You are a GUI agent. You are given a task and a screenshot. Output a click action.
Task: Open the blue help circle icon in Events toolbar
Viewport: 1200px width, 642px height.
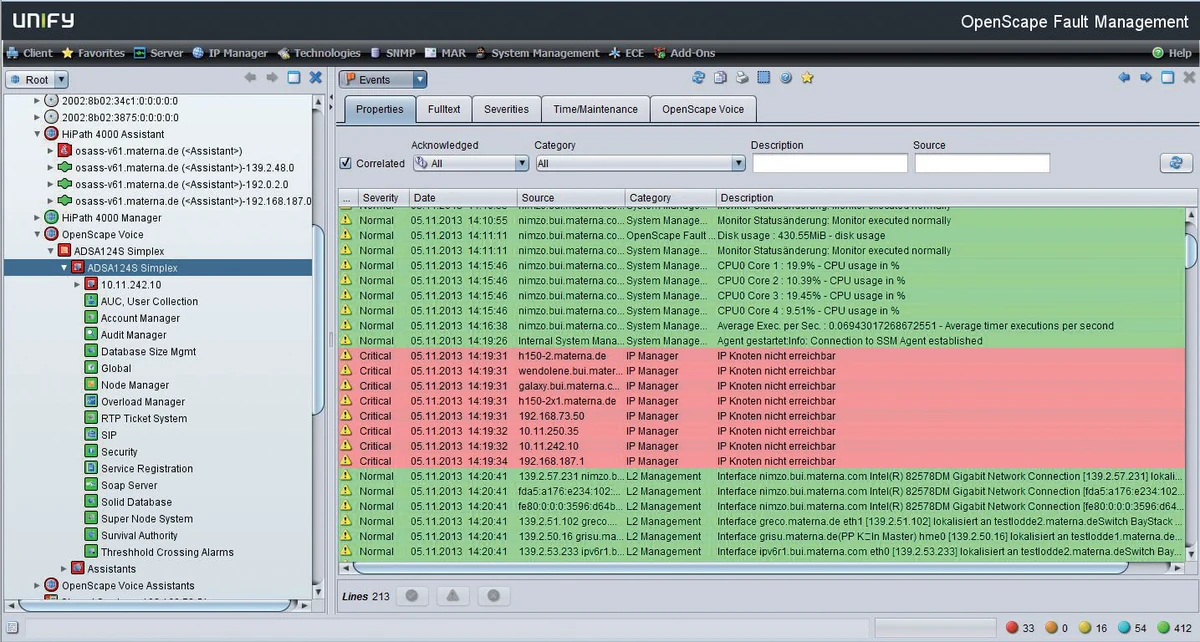[x=786, y=78]
